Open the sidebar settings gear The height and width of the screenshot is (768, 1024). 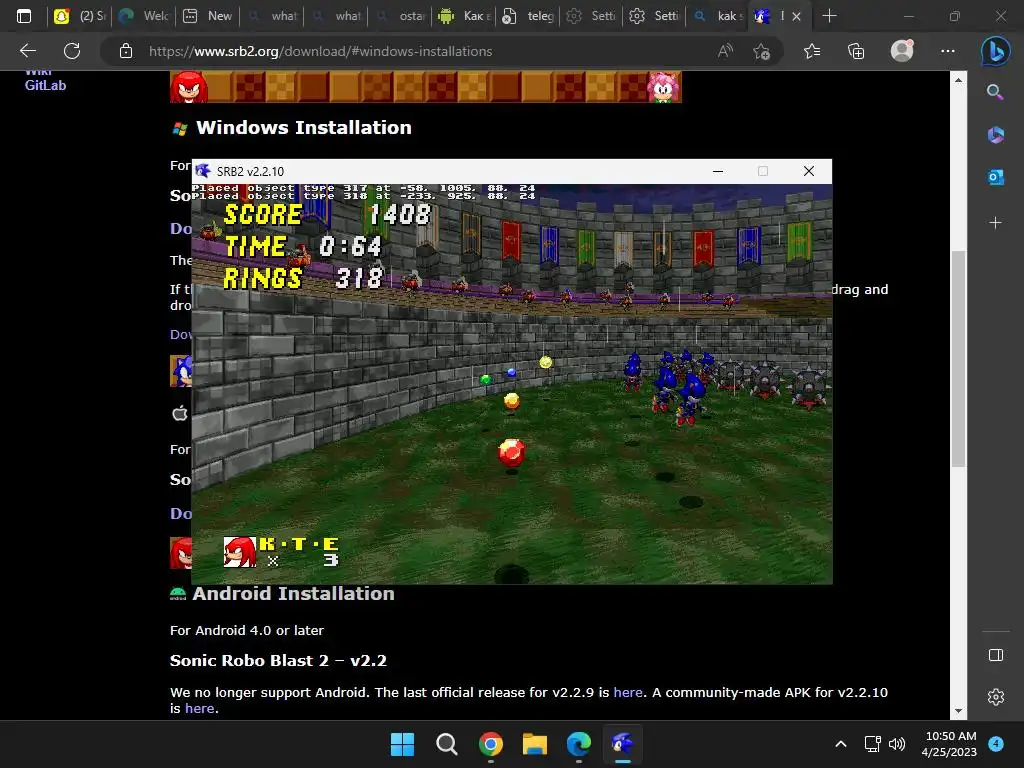click(x=995, y=697)
